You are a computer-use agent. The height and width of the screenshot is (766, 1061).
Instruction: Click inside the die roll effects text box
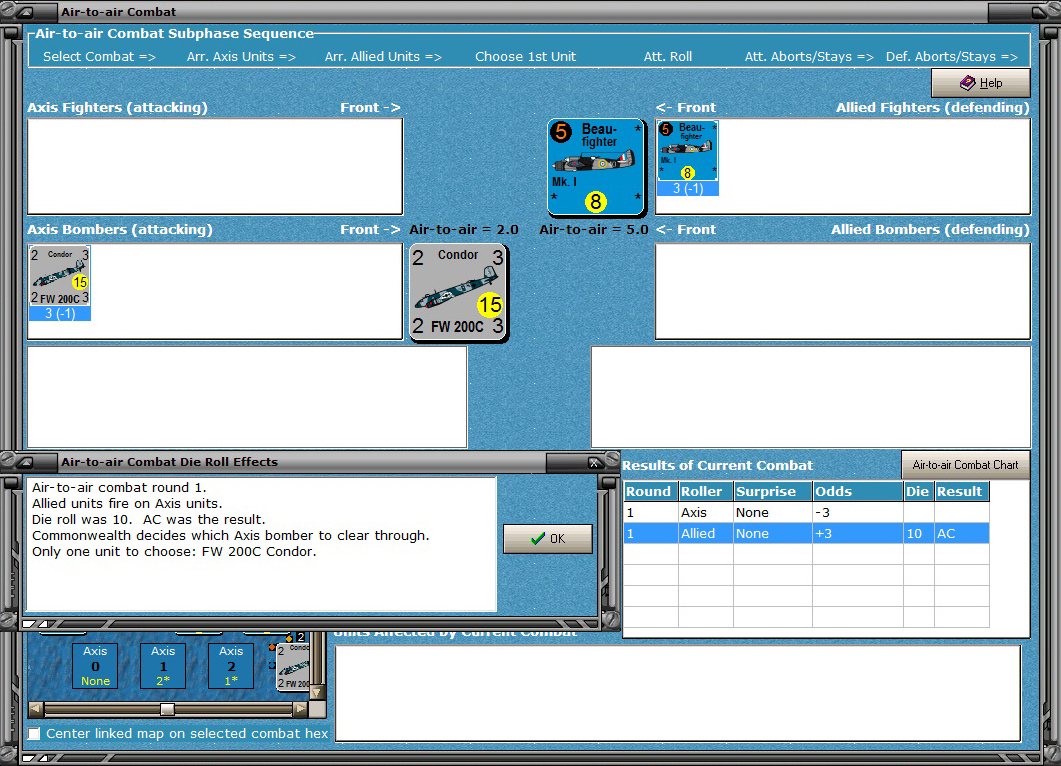coord(261,545)
